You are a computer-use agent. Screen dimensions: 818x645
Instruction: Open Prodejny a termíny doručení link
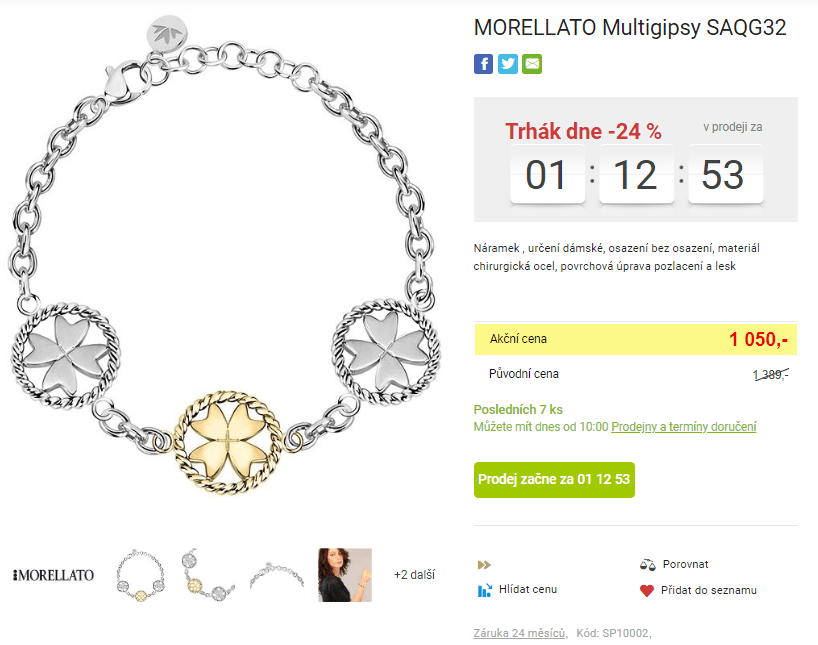(x=683, y=426)
